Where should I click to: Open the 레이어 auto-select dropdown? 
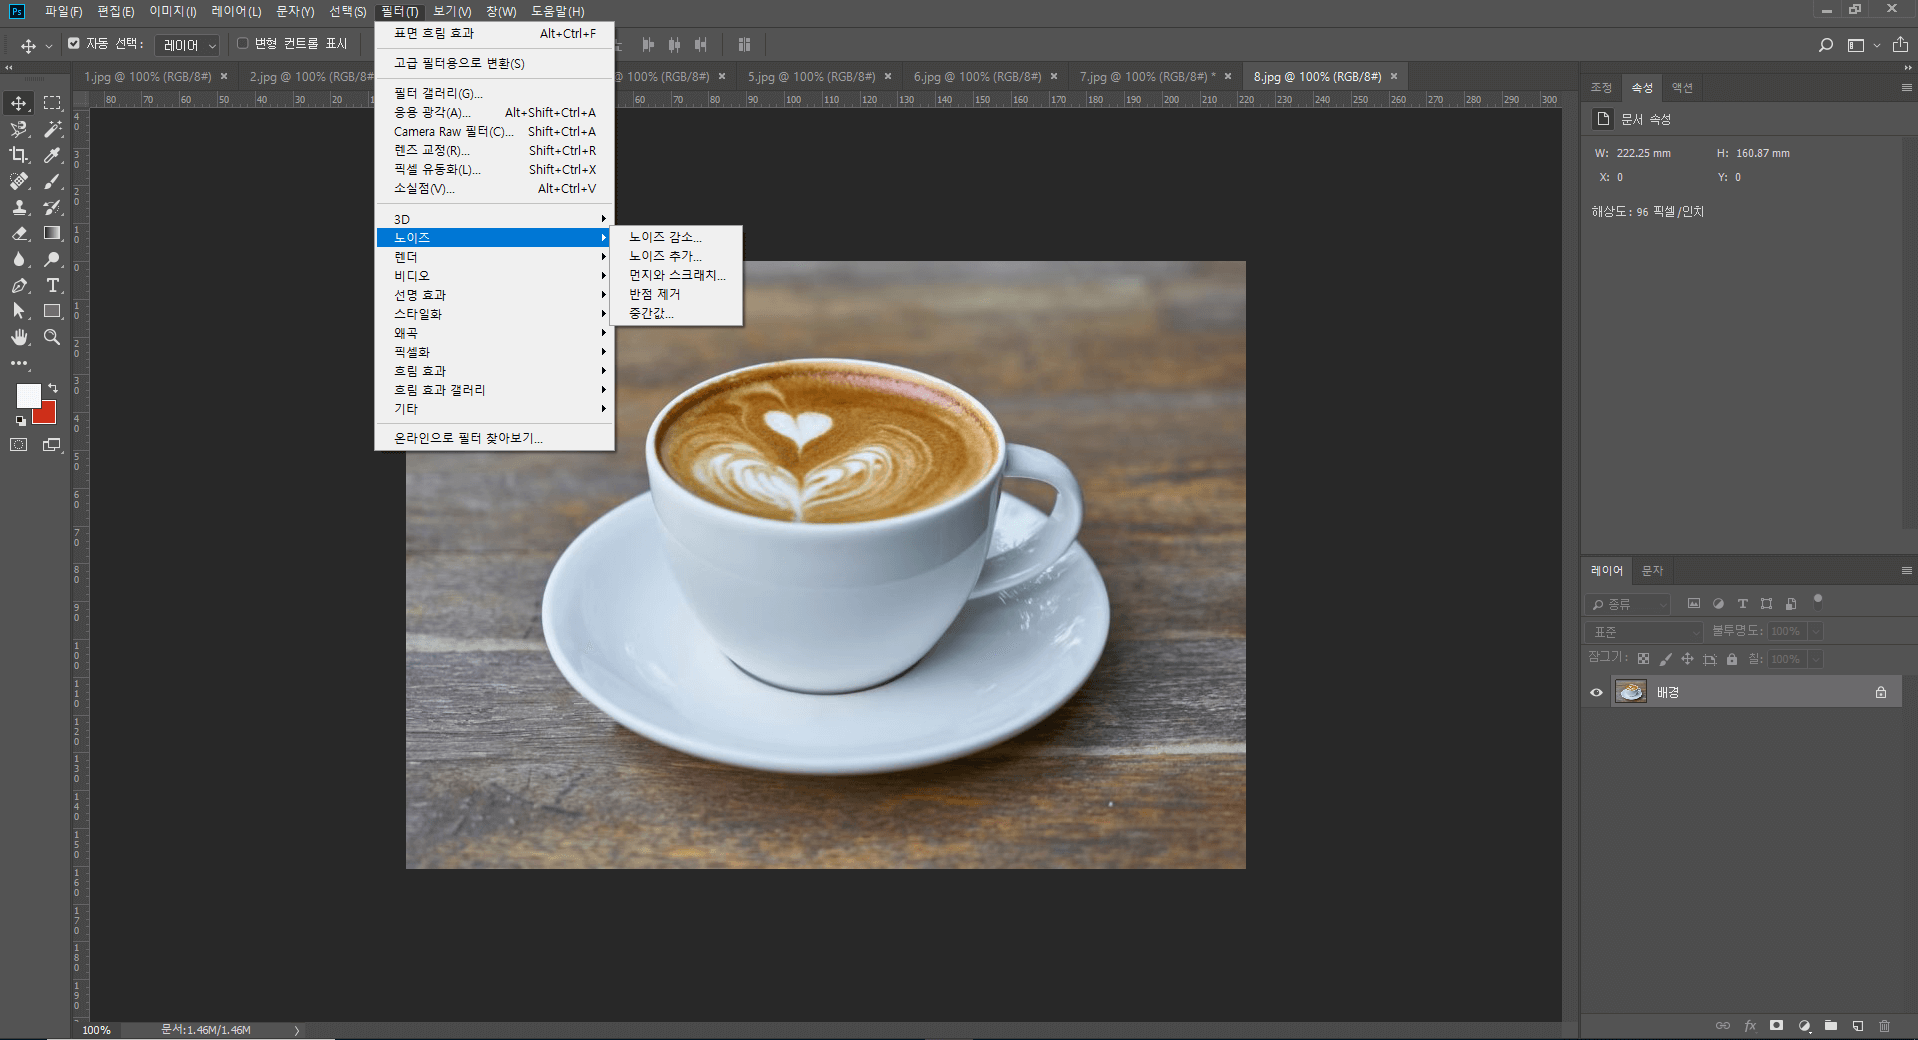187,45
